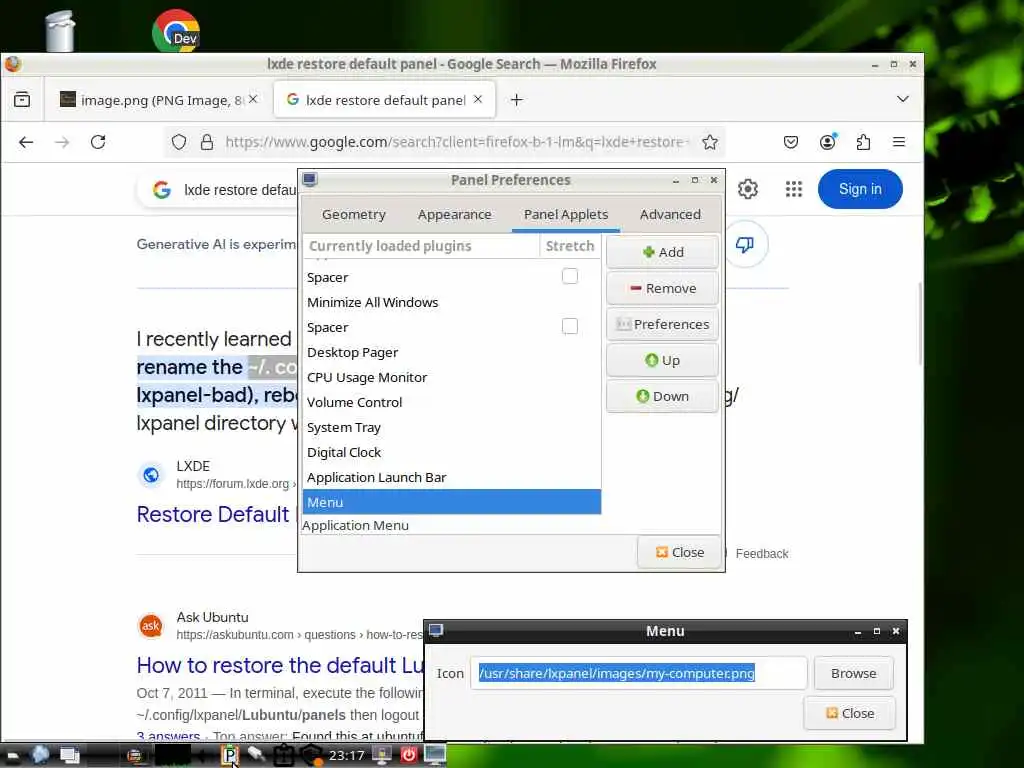Click the Stretch column header
This screenshot has width=1024, height=768.
tap(569, 246)
